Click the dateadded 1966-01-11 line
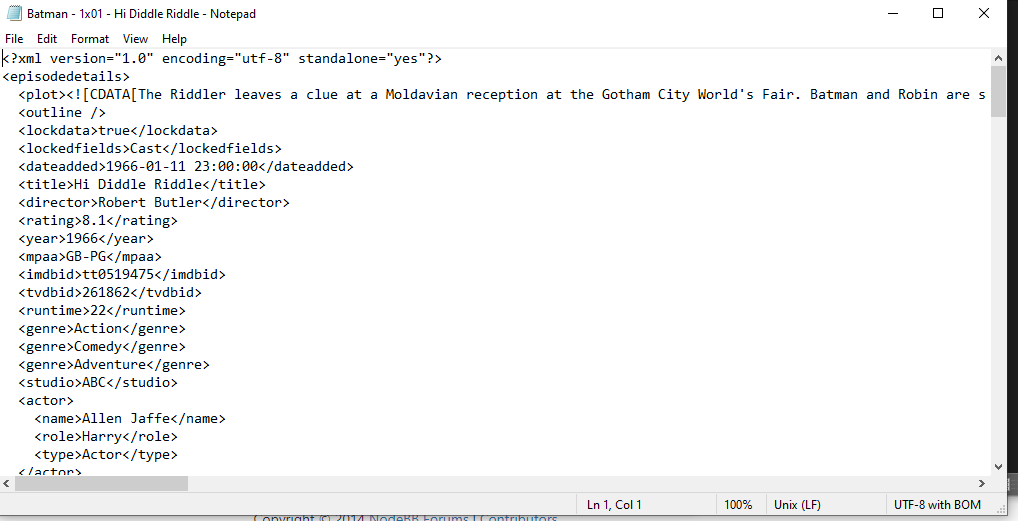This screenshot has height=521, width=1018. click(x=186, y=167)
